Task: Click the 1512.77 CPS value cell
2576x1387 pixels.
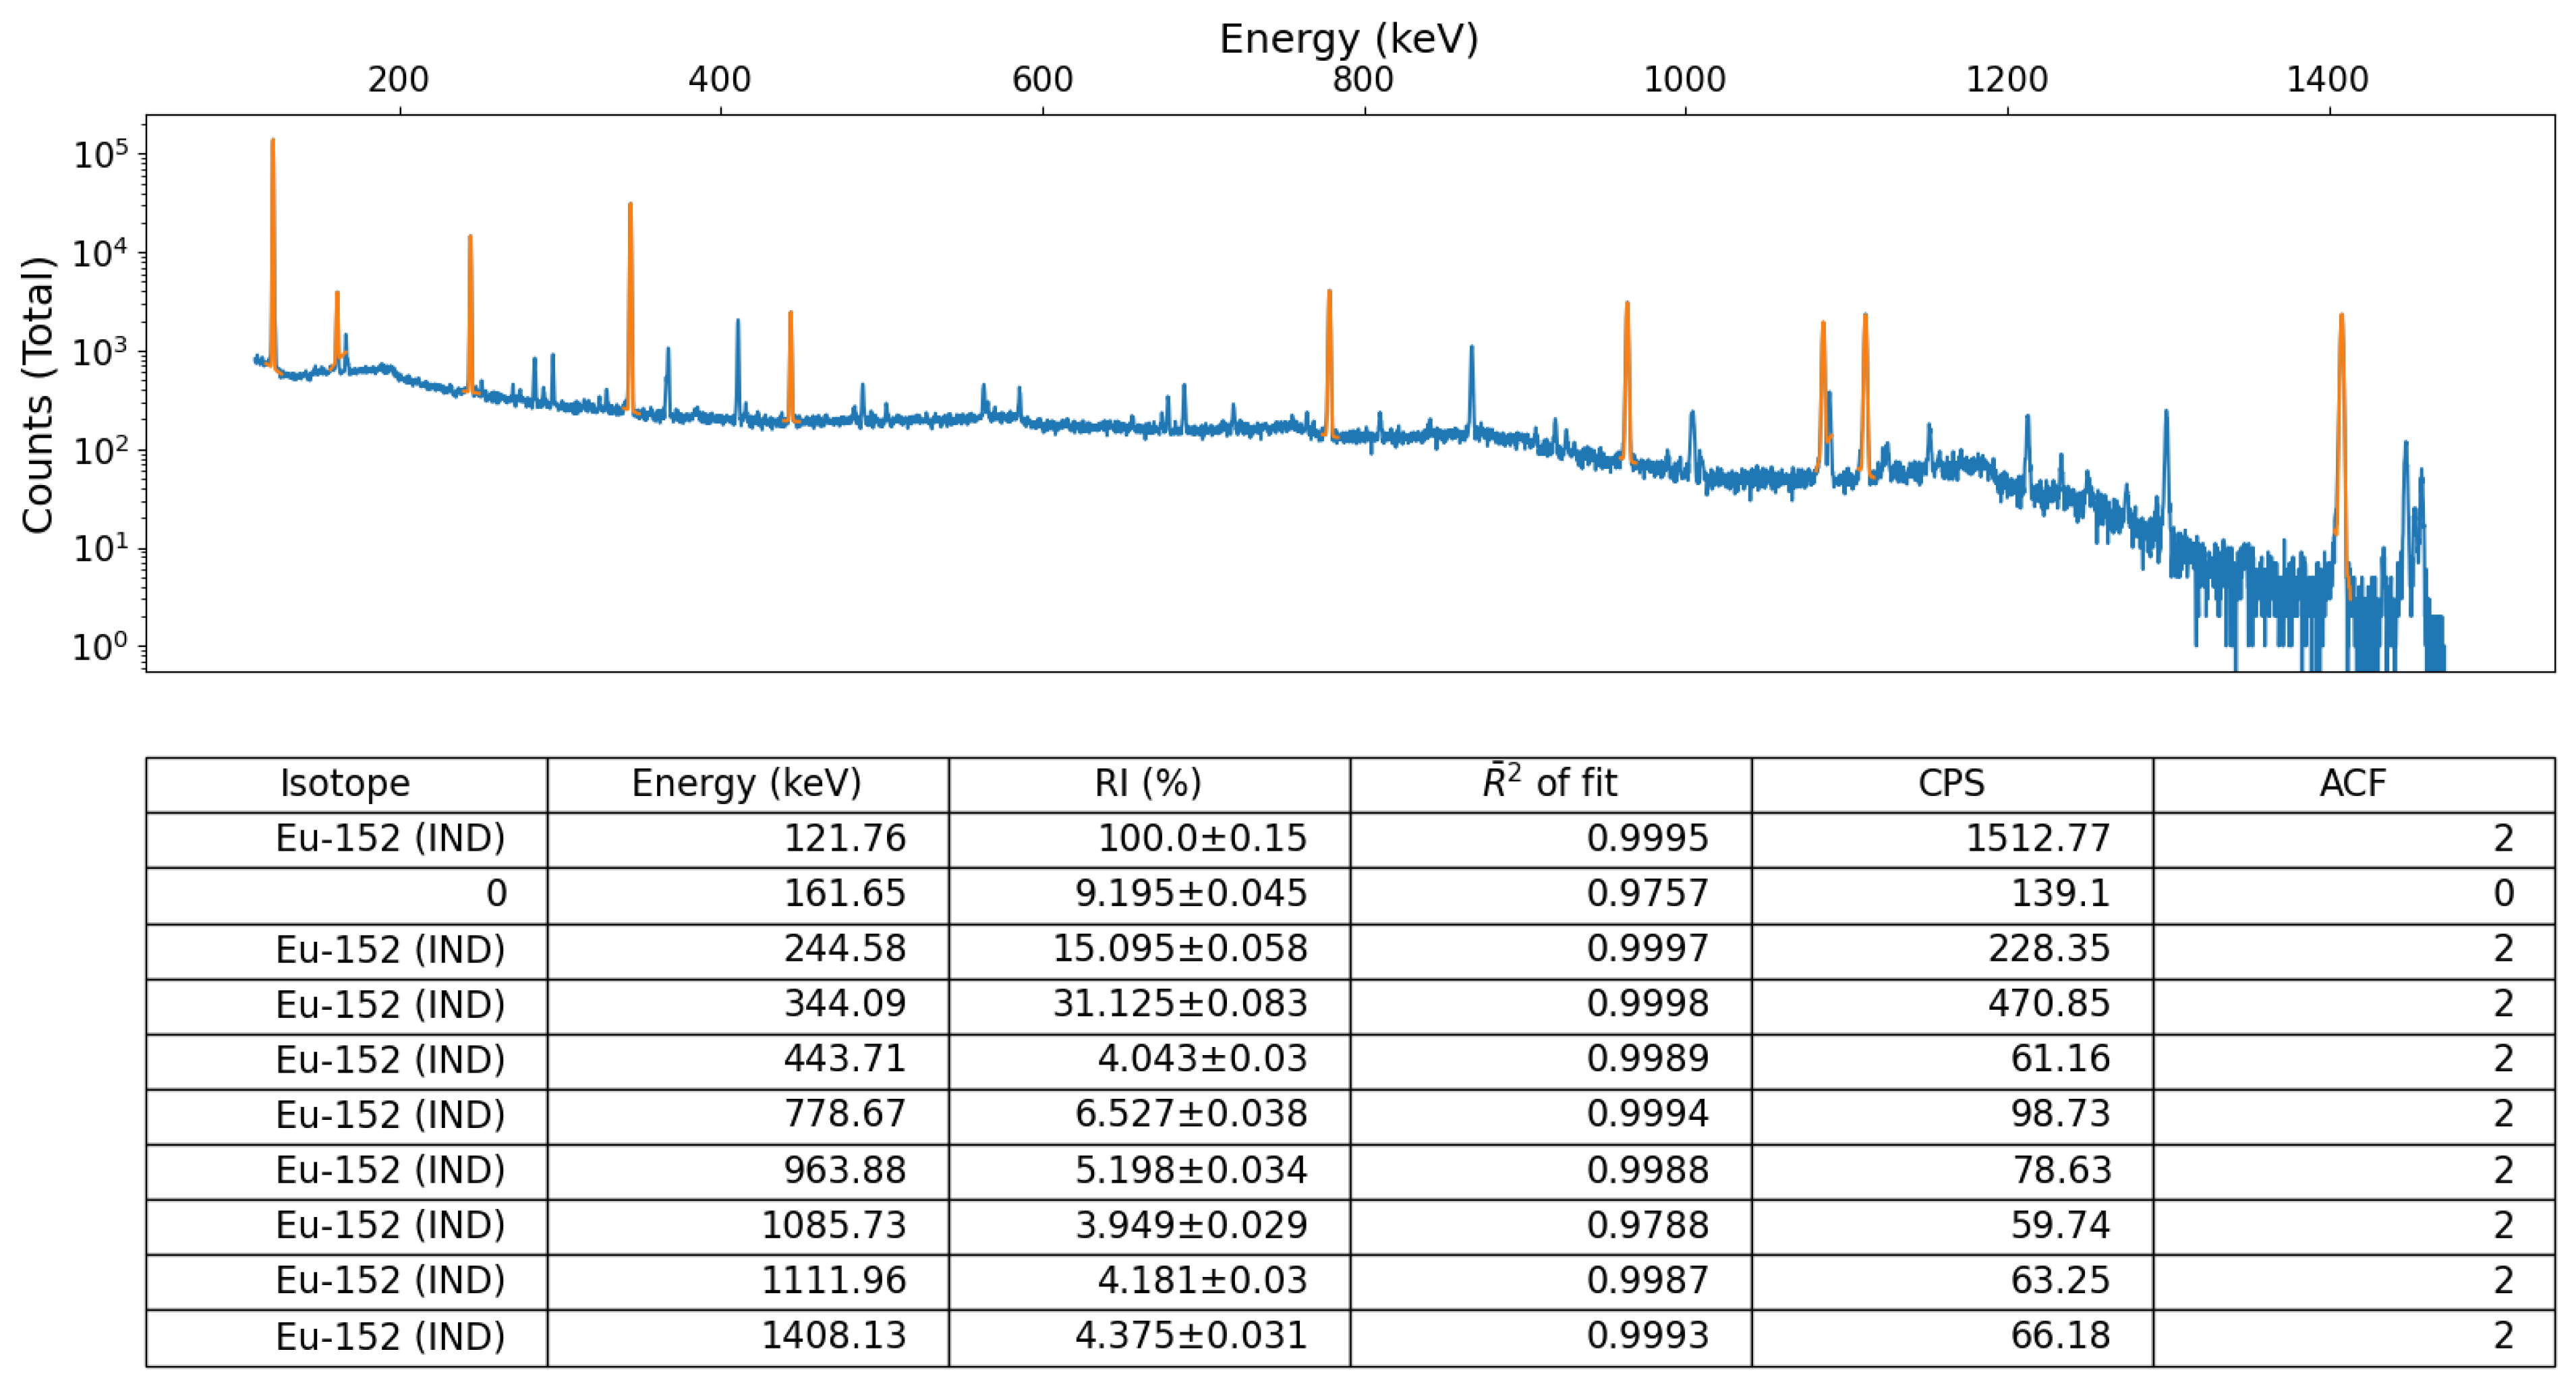Action: pos(2037,838)
